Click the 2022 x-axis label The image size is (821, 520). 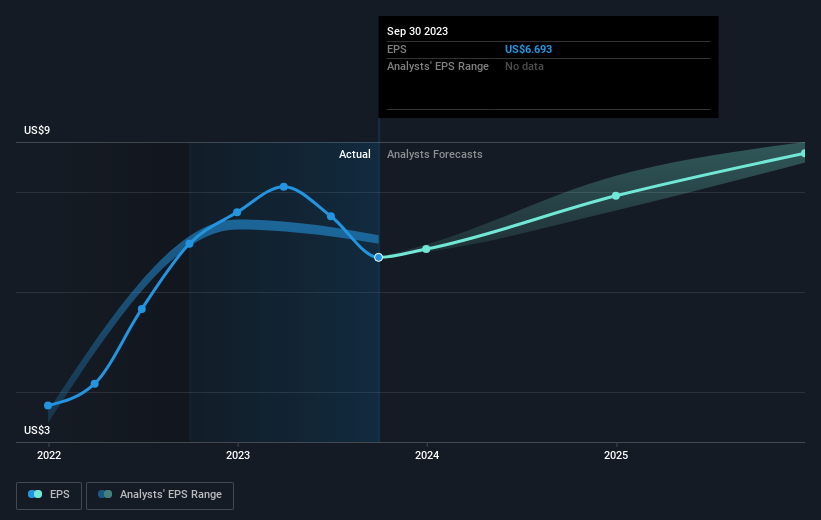click(49, 455)
